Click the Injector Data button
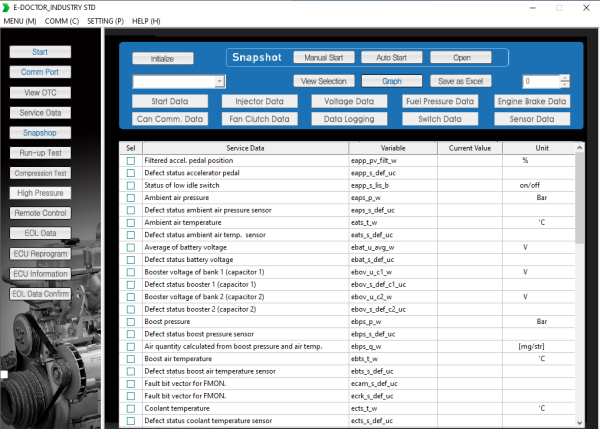 (x=259, y=101)
